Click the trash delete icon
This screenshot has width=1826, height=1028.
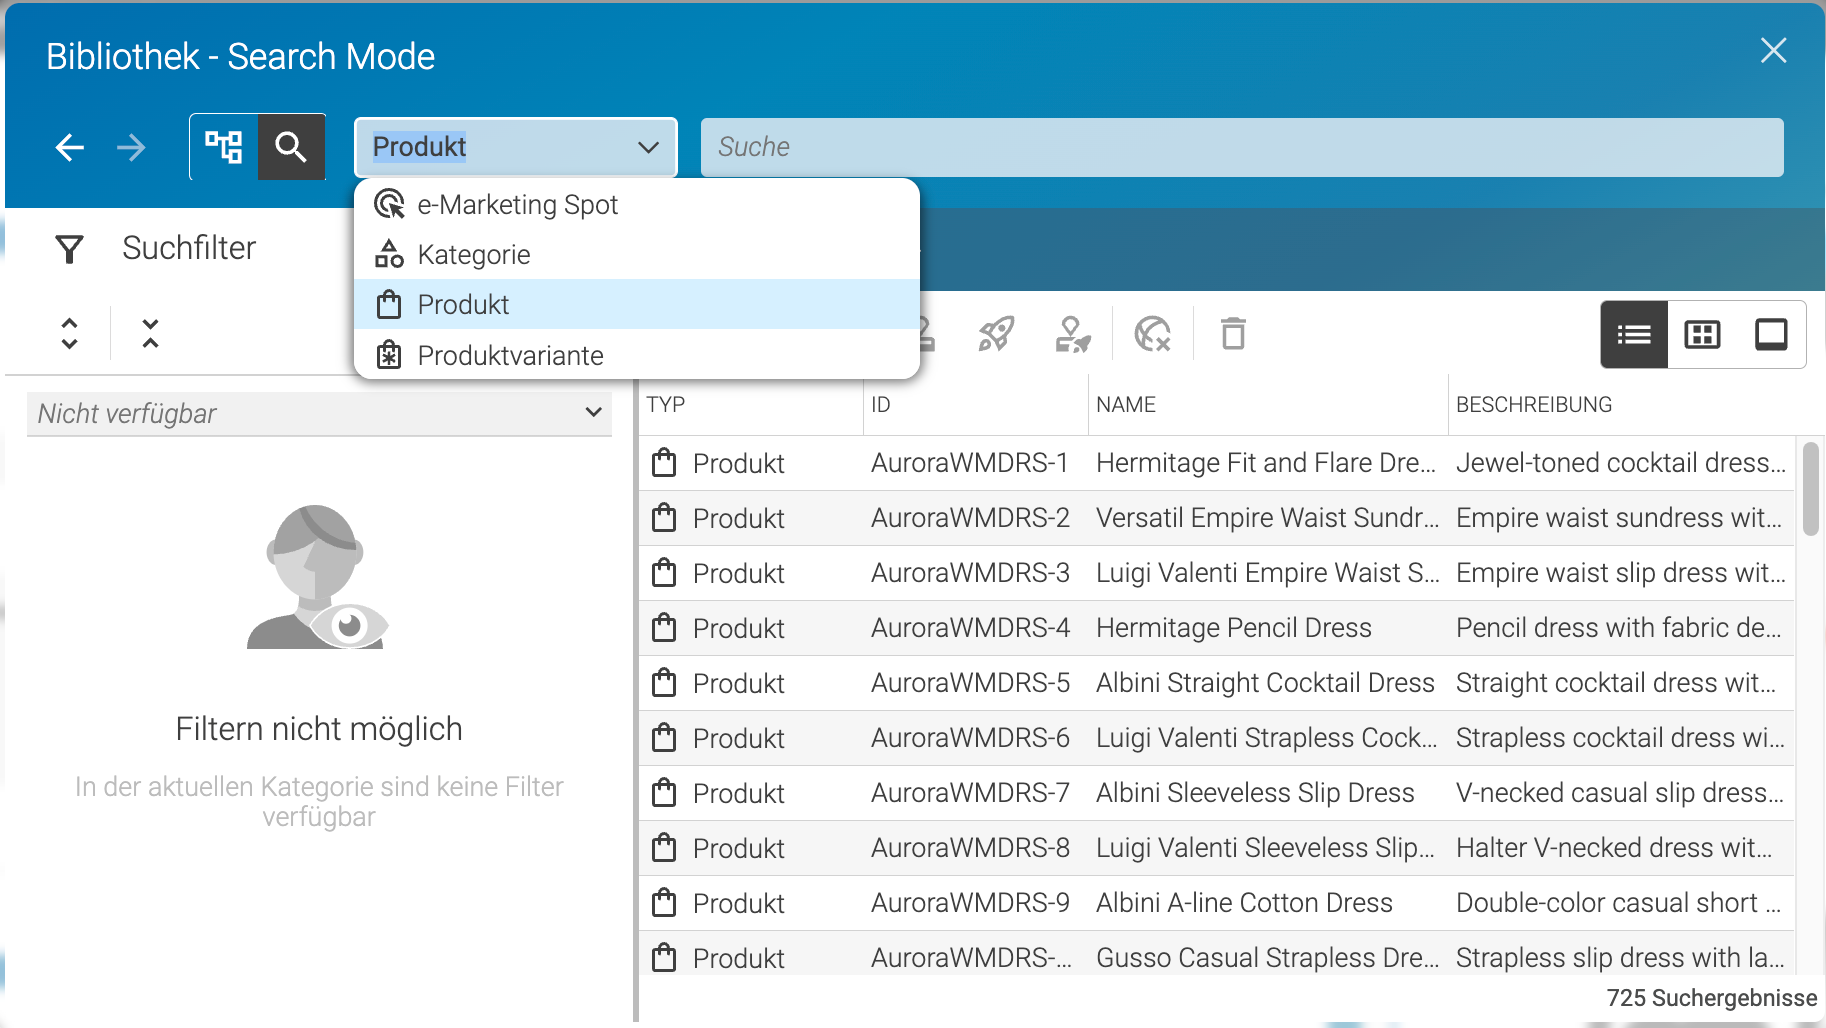click(x=1233, y=334)
